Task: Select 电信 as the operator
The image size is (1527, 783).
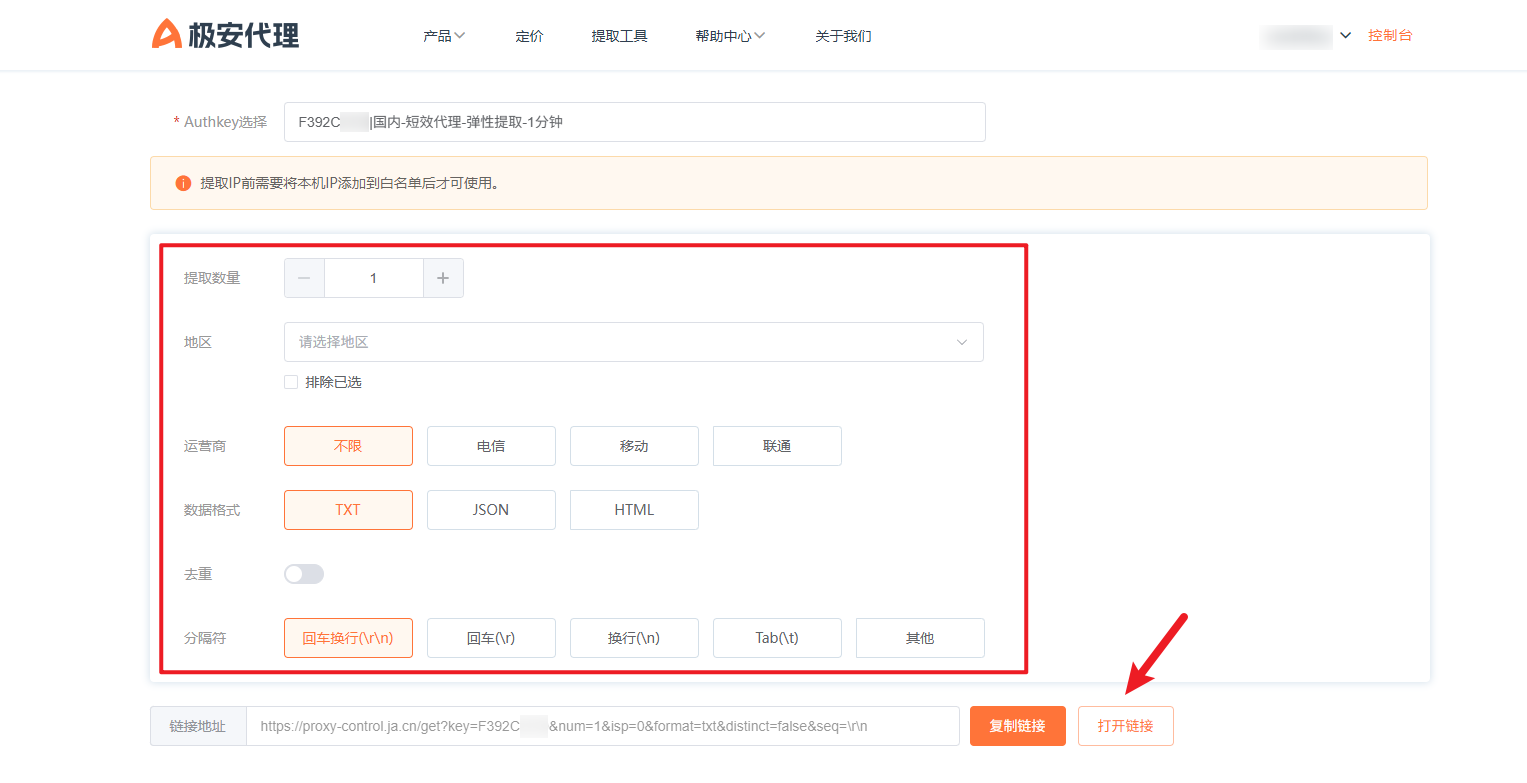Action: click(x=491, y=446)
